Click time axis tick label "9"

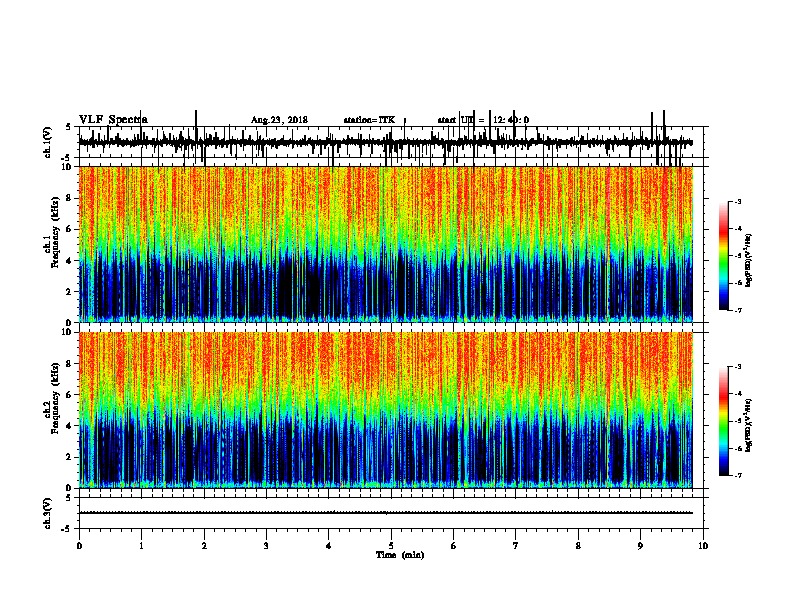tap(640, 546)
